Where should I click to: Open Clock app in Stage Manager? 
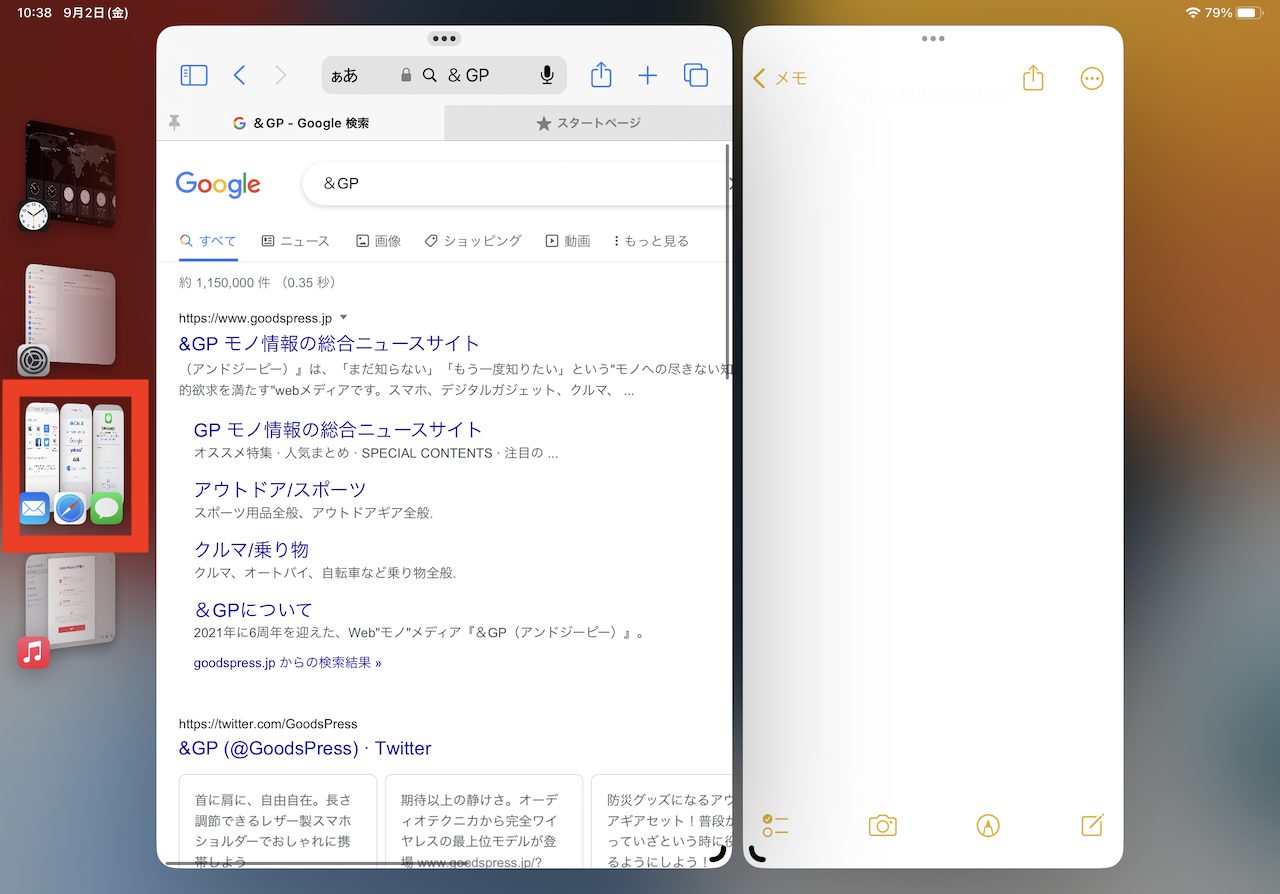pyautogui.click(x=66, y=177)
